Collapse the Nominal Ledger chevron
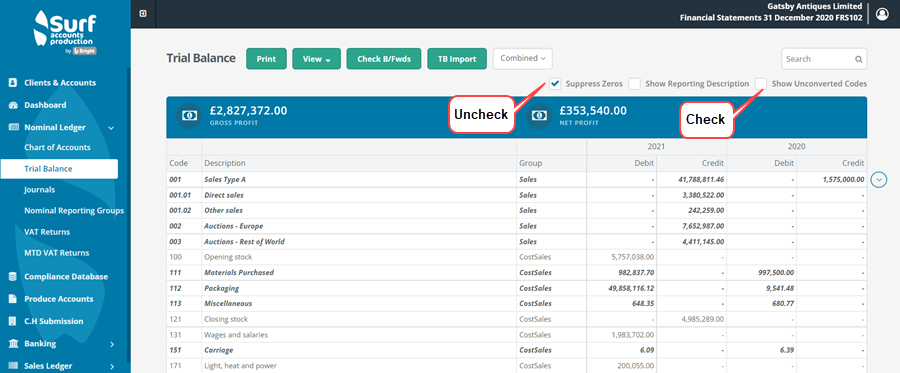 [111, 128]
